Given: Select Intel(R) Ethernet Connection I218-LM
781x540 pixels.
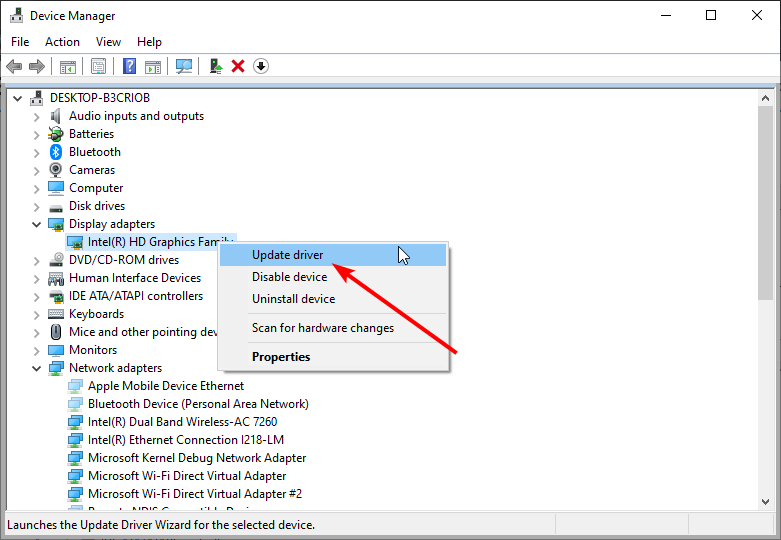Looking at the screenshot, I should tap(186, 440).
